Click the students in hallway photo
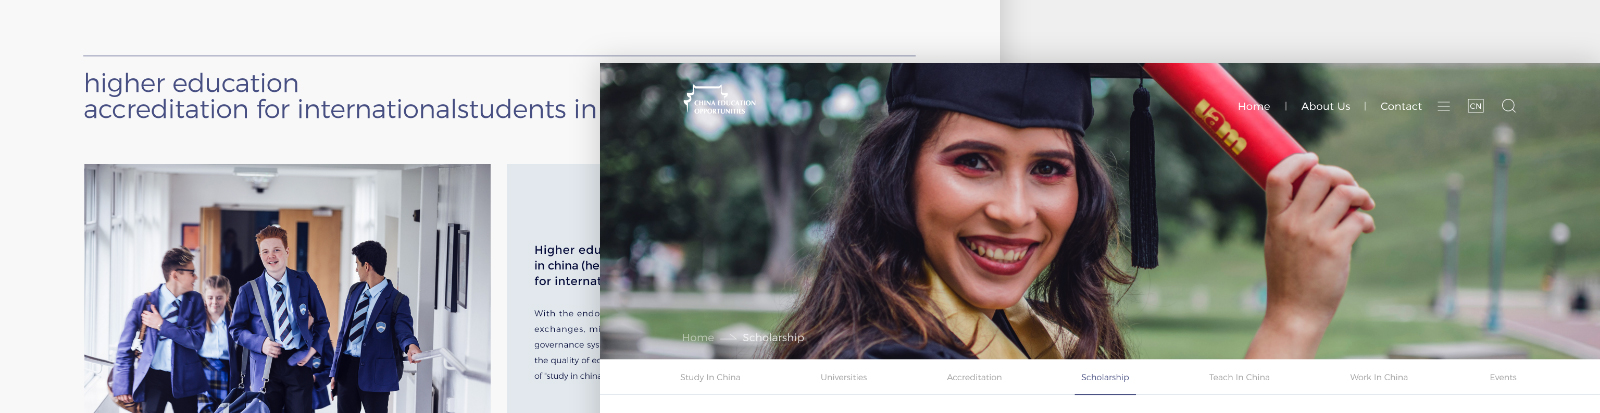 coord(287,288)
